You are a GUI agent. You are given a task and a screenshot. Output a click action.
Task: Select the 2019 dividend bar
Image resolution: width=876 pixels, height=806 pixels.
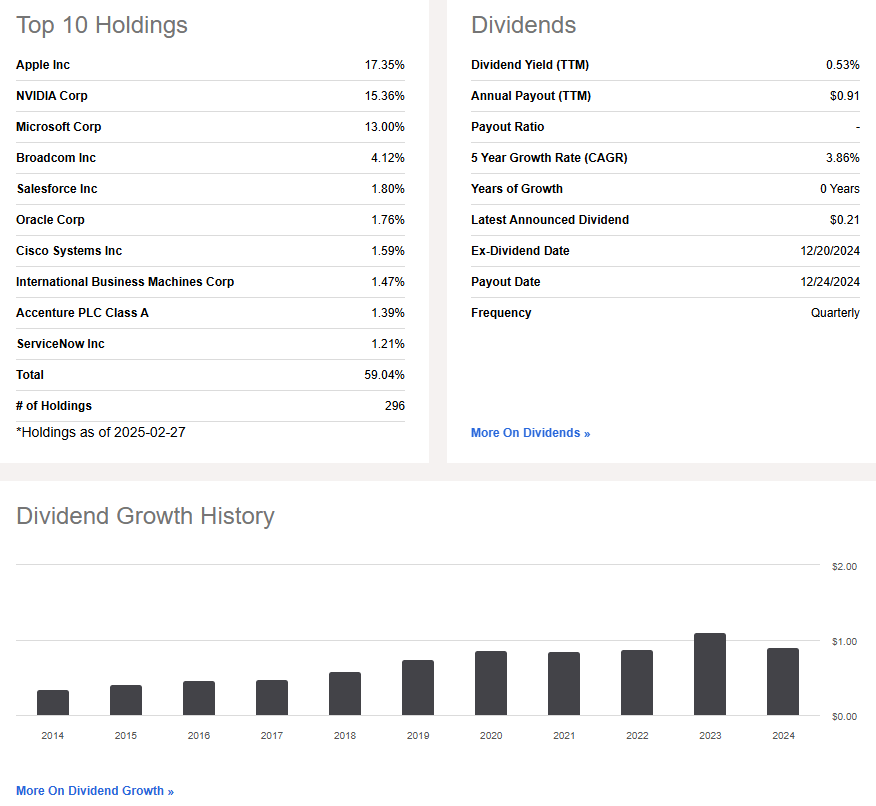418,688
